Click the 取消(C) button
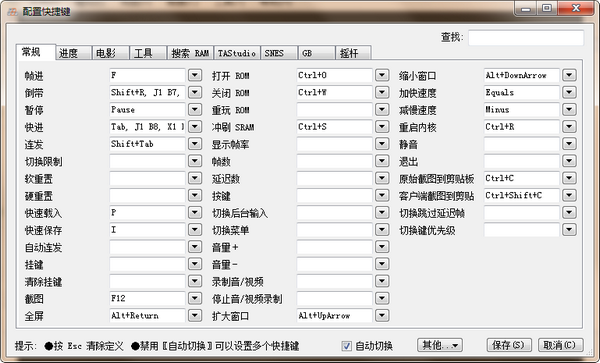This screenshot has width=600, height=363. click(560, 345)
